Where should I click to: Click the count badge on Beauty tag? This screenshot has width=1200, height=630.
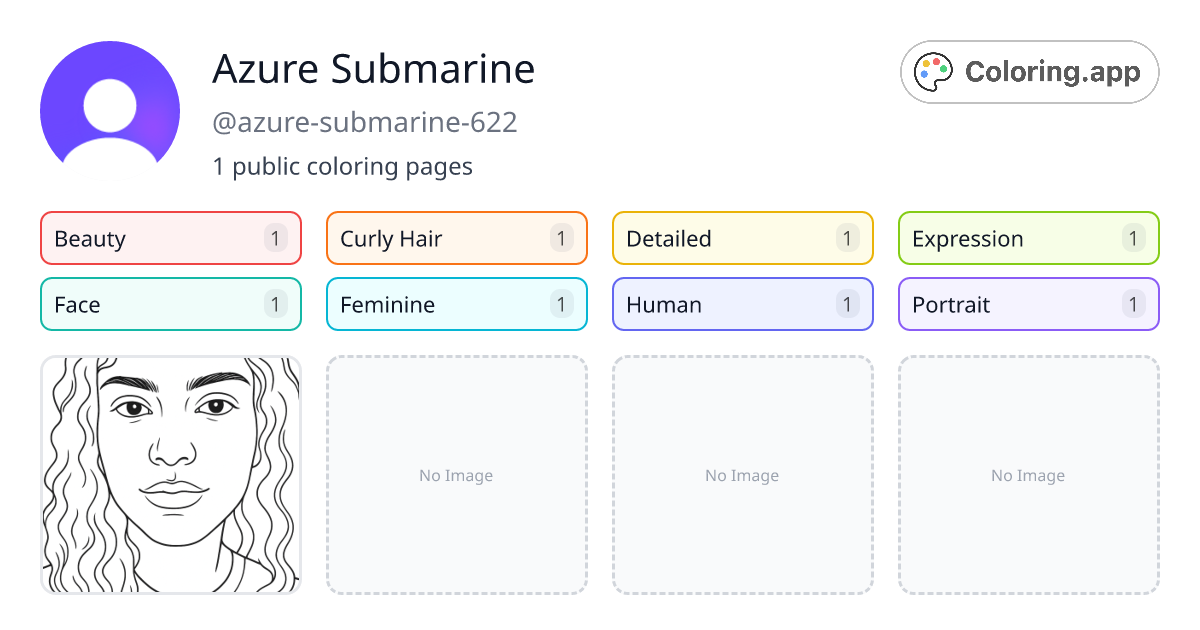[x=275, y=238]
